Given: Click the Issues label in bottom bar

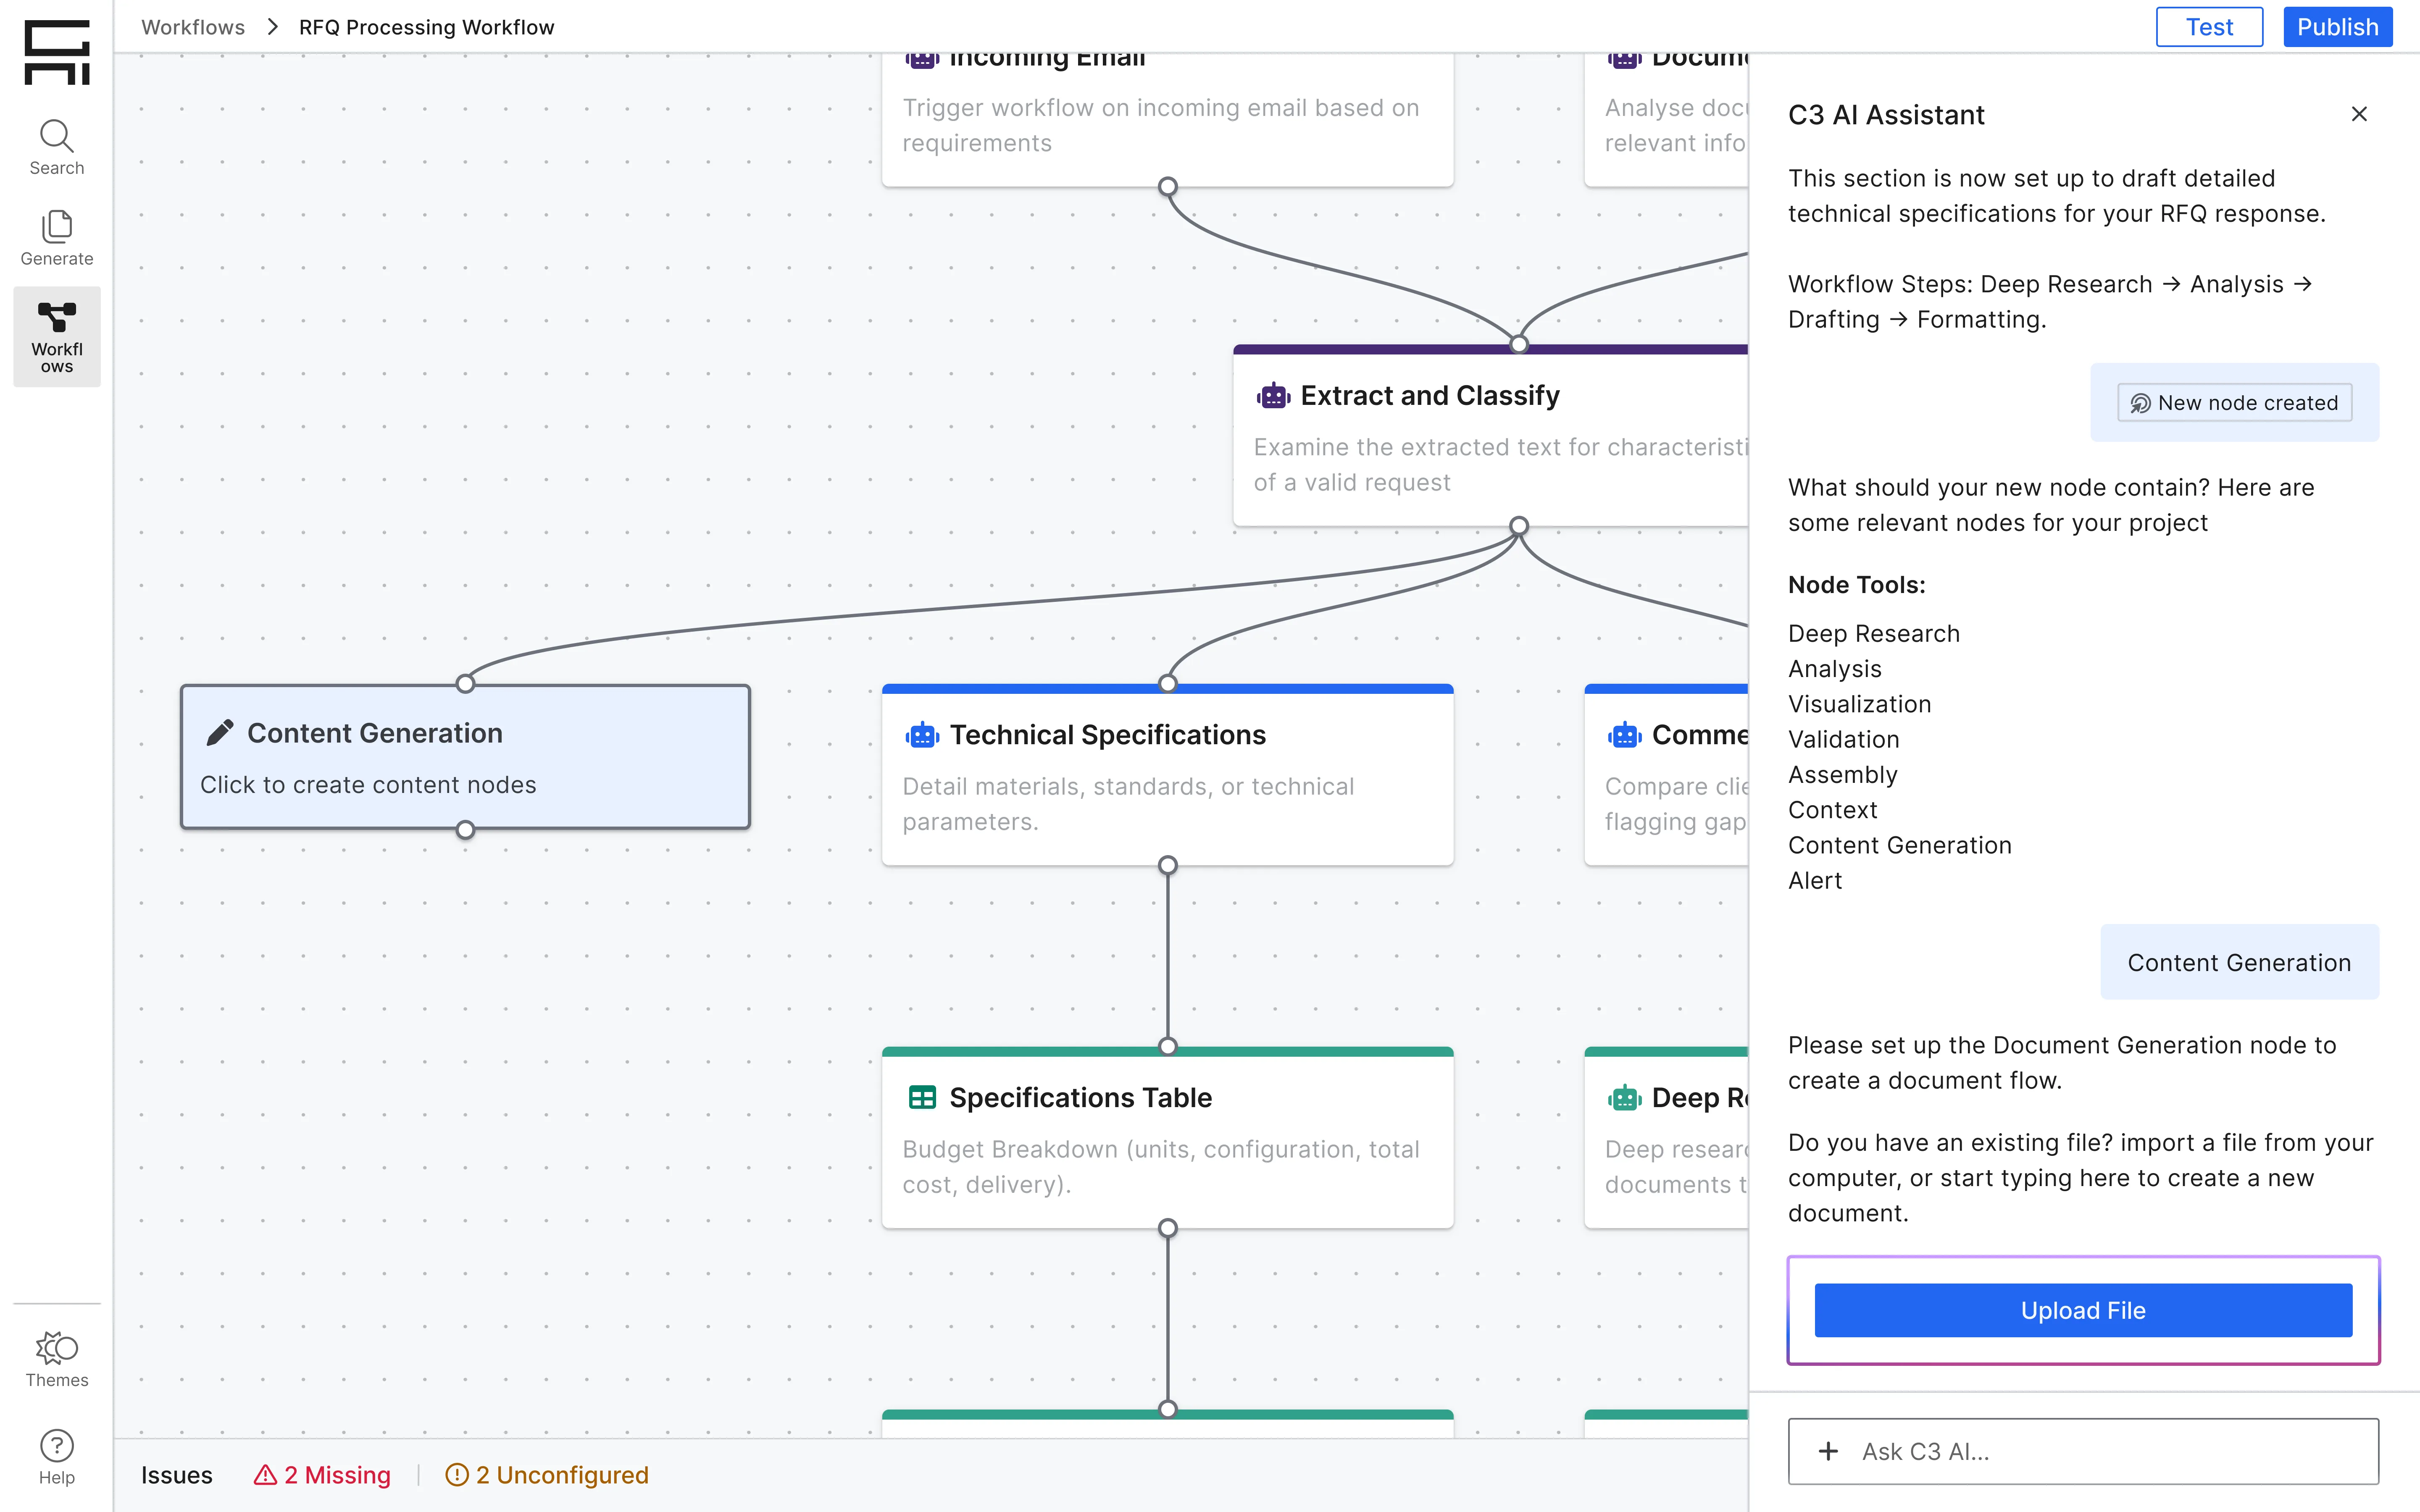Looking at the screenshot, I should coord(177,1475).
